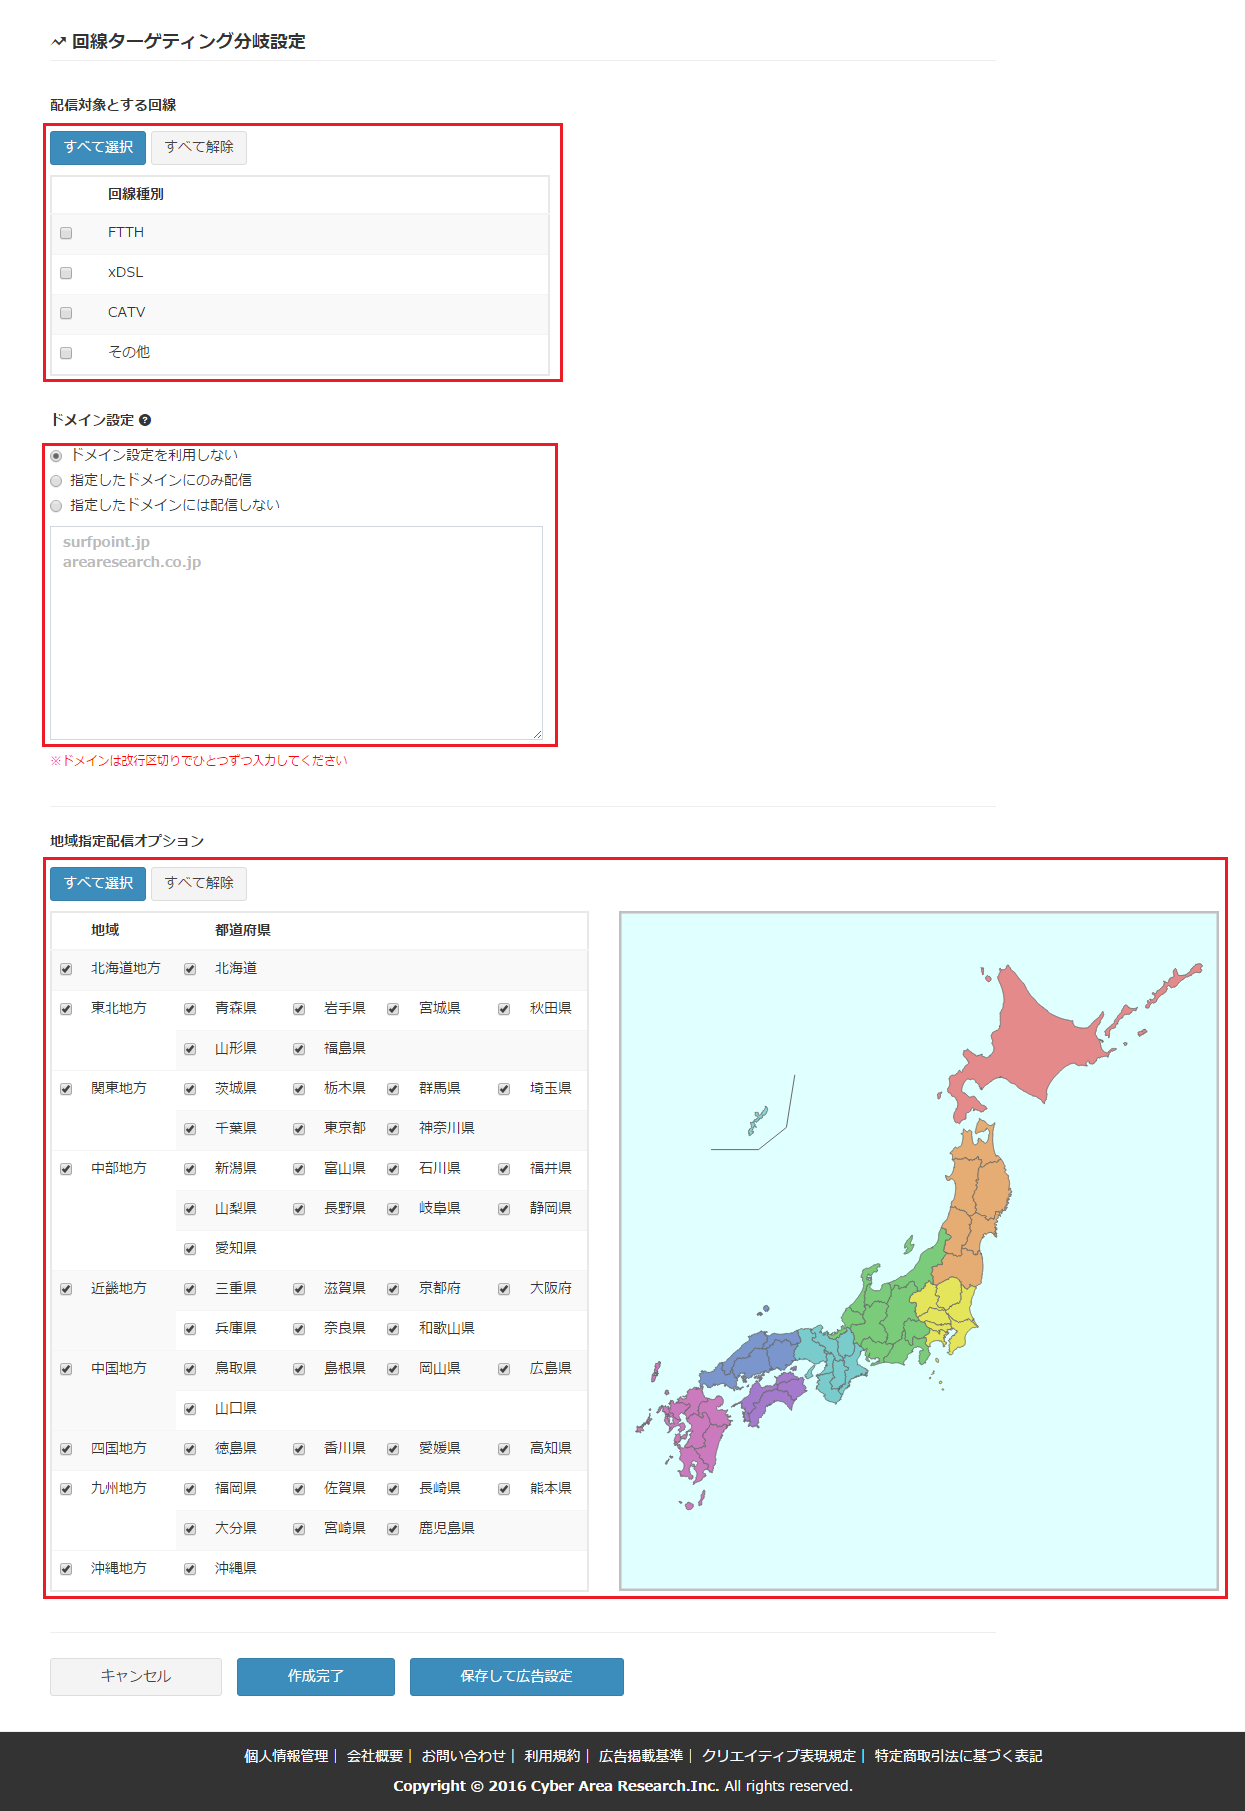Select ドメイン設定を利用しない radio option

[56, 456]
